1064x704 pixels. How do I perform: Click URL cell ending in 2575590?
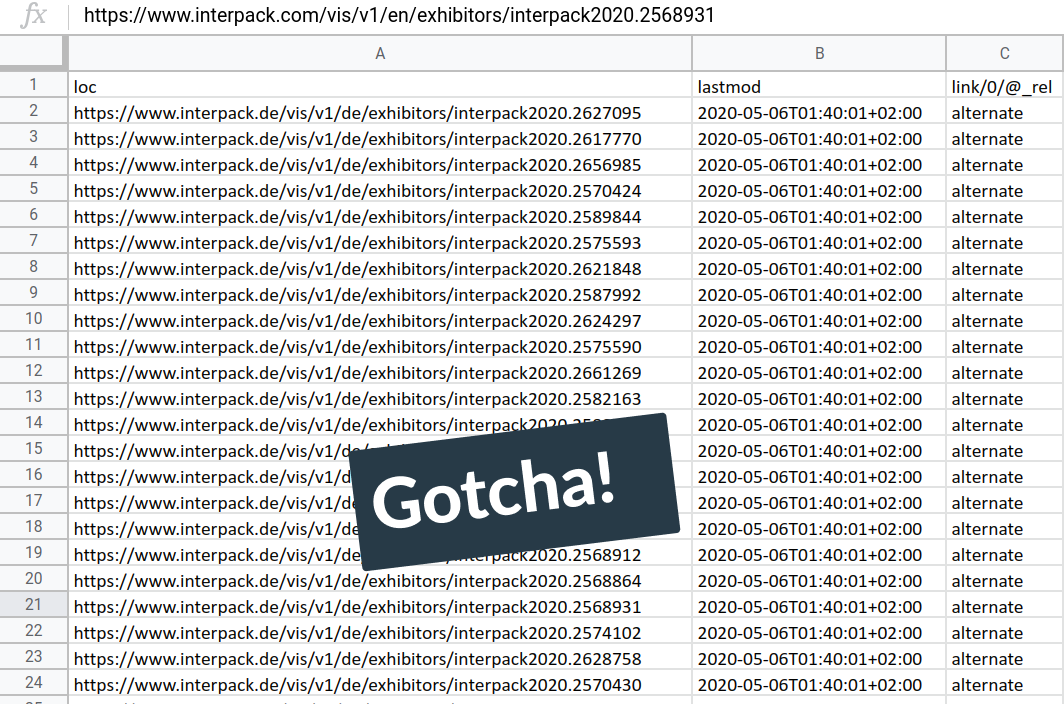[380, 347]
